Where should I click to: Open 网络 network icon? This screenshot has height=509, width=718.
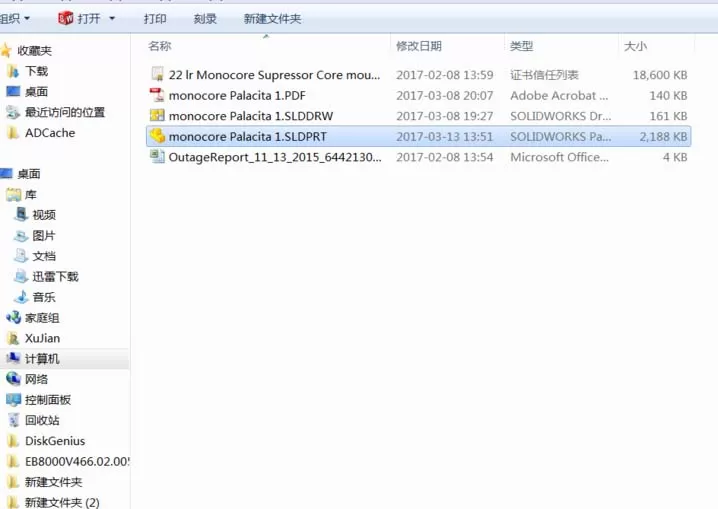click(x=13, y=379)
